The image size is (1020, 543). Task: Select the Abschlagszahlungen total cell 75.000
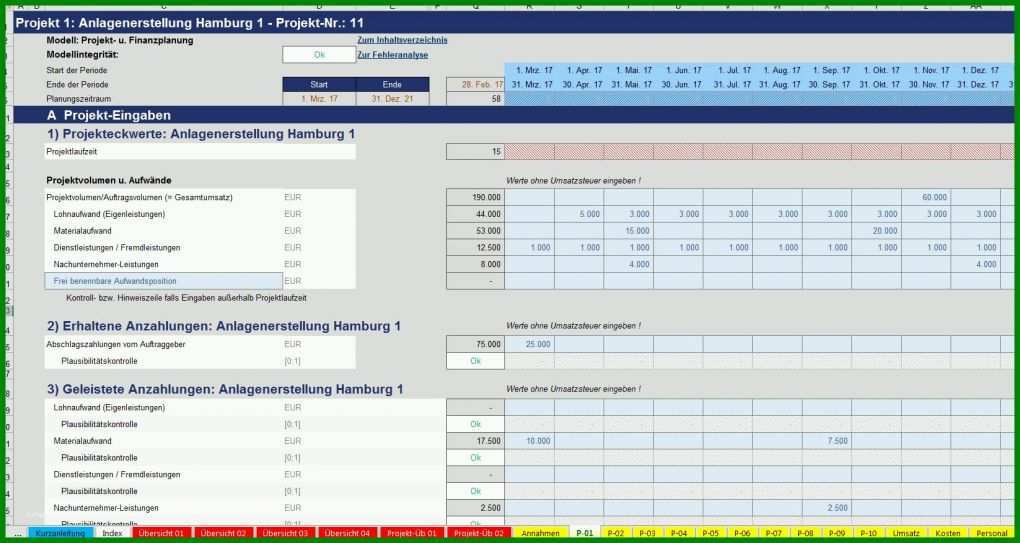pyautogui.click(x=476, y=344)
